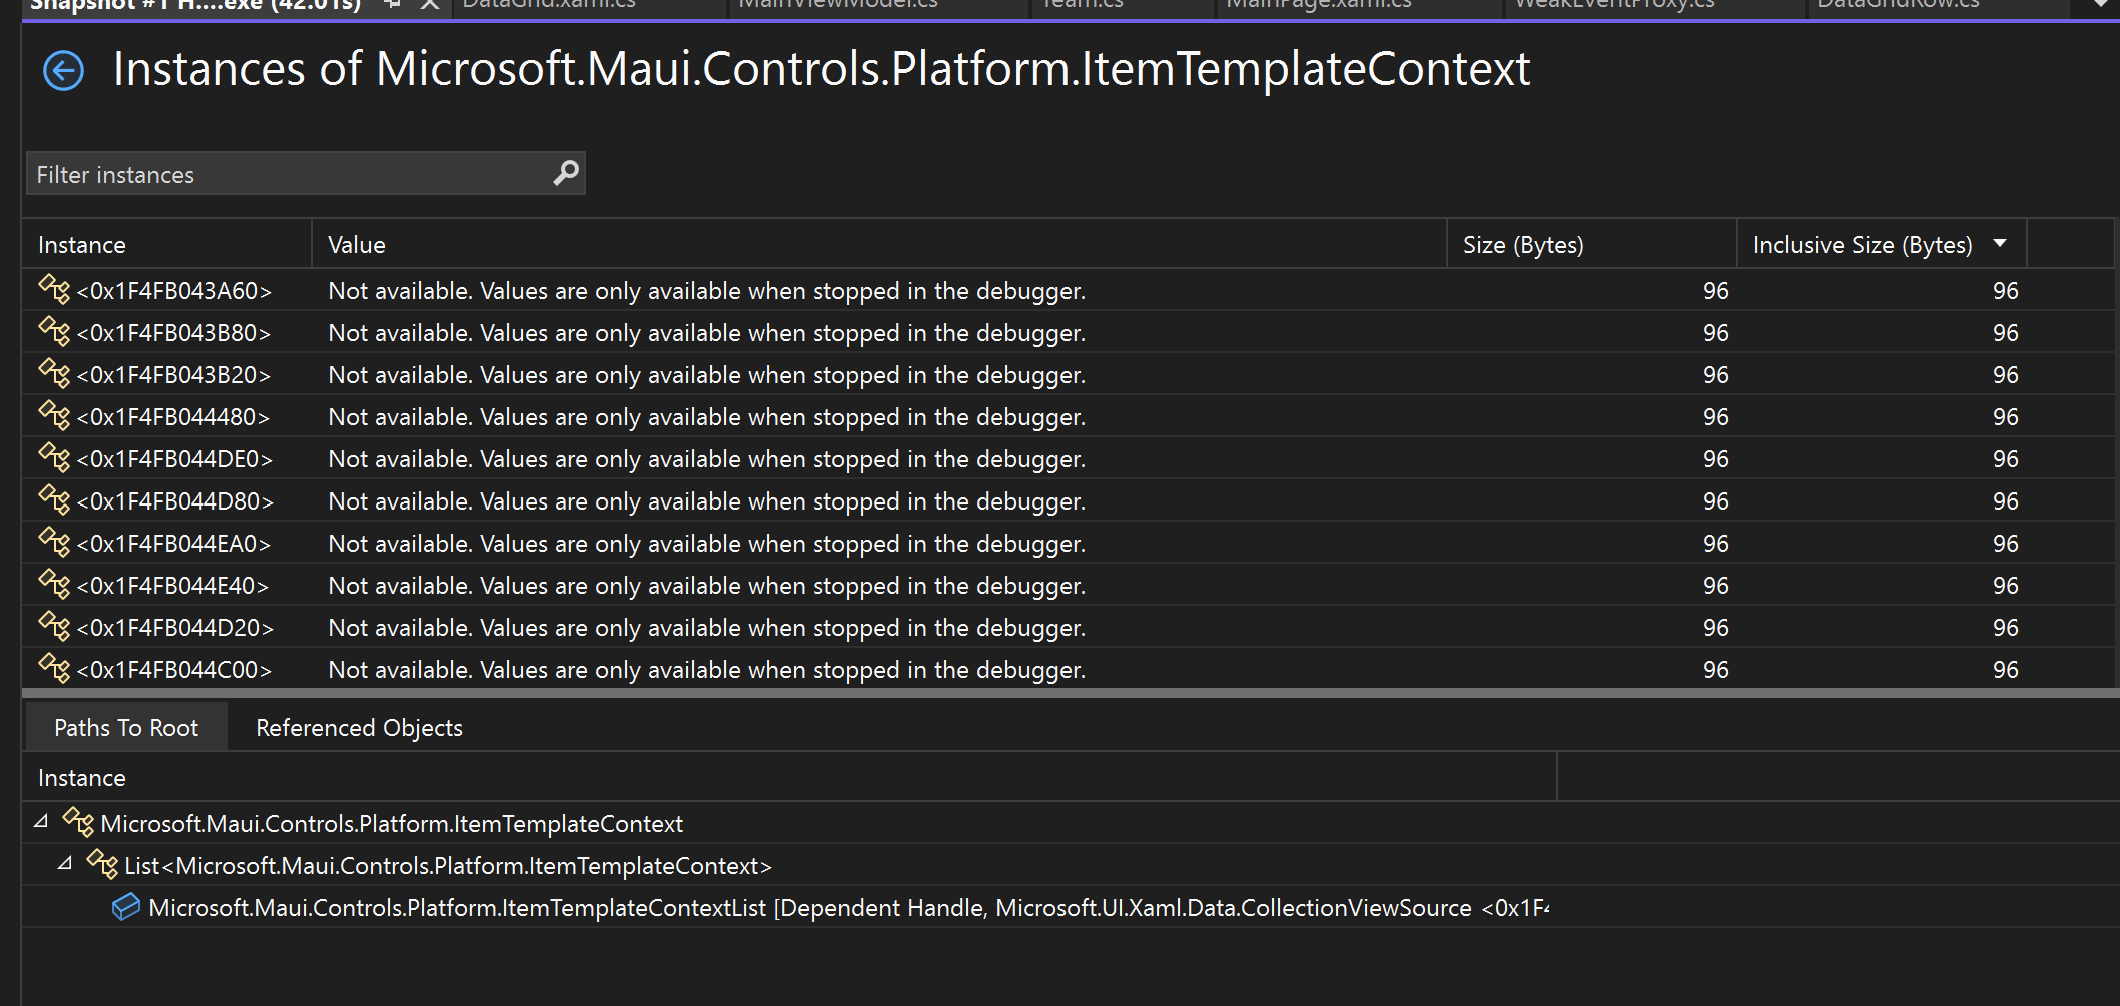The width and height of the screenshot is (2120, 1006).
Task: Click the back navigation arrow
Action: tap(62, 70)
